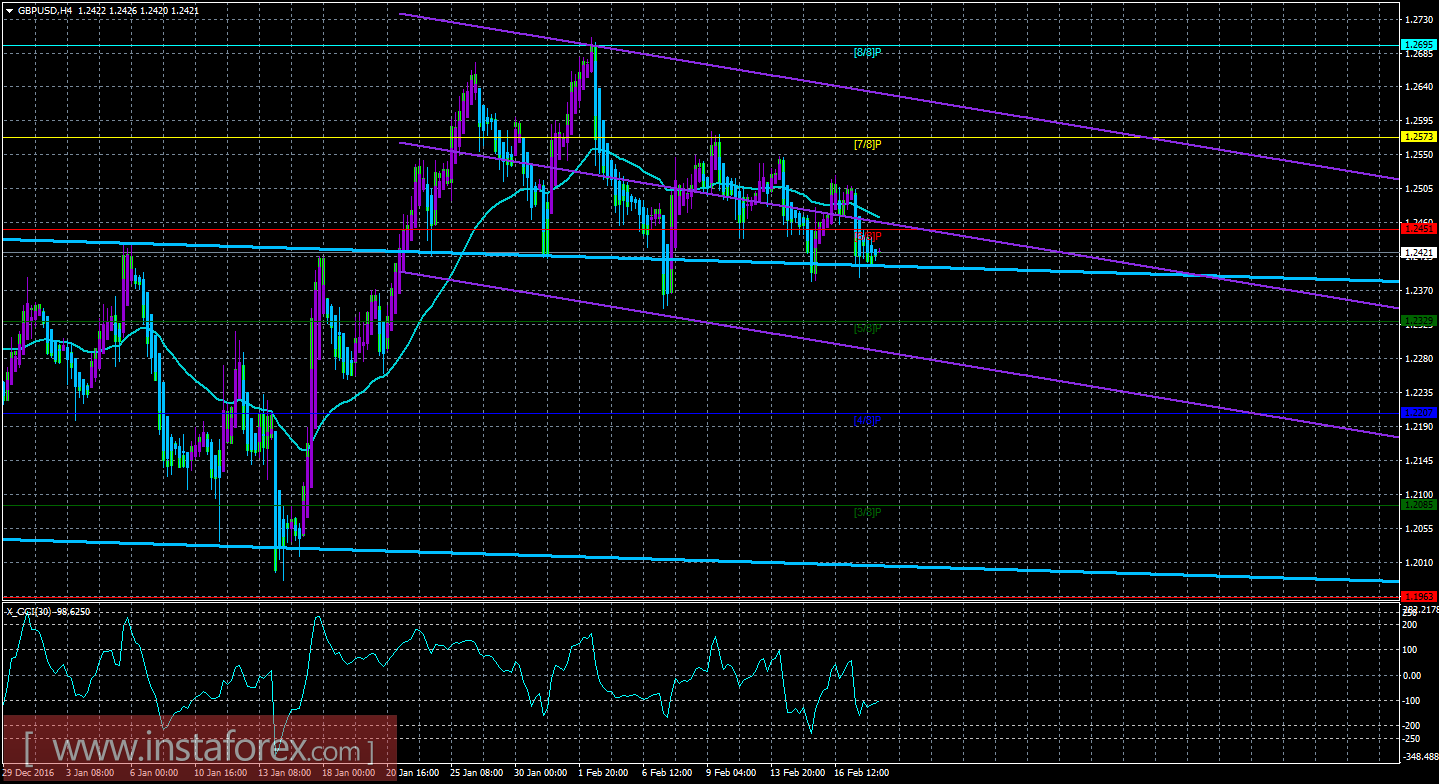Select the [7/8]P Murrey level label
This screenshot has height=784, width=1439.
point(867,144)
